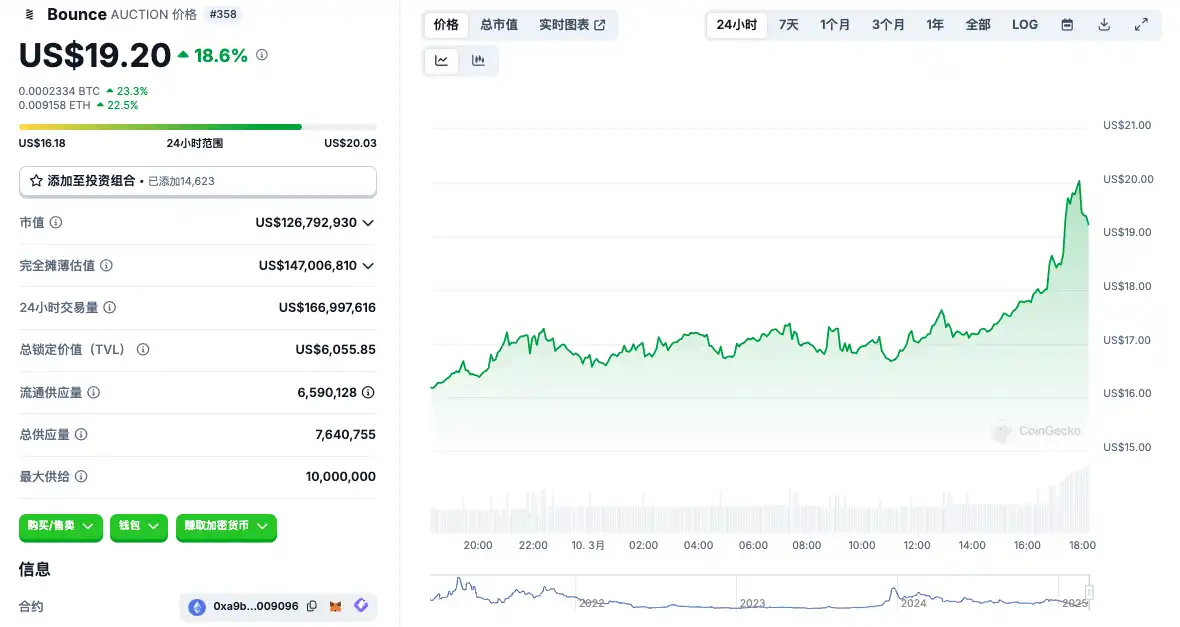Click the info icon beside 18.6%

click(262, 55)
